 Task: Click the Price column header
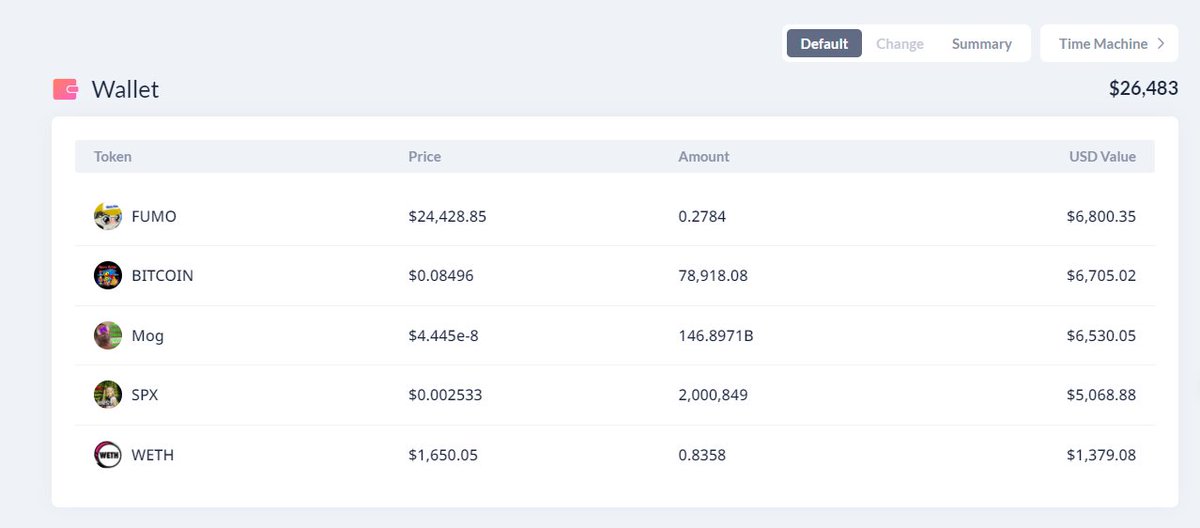424,157
